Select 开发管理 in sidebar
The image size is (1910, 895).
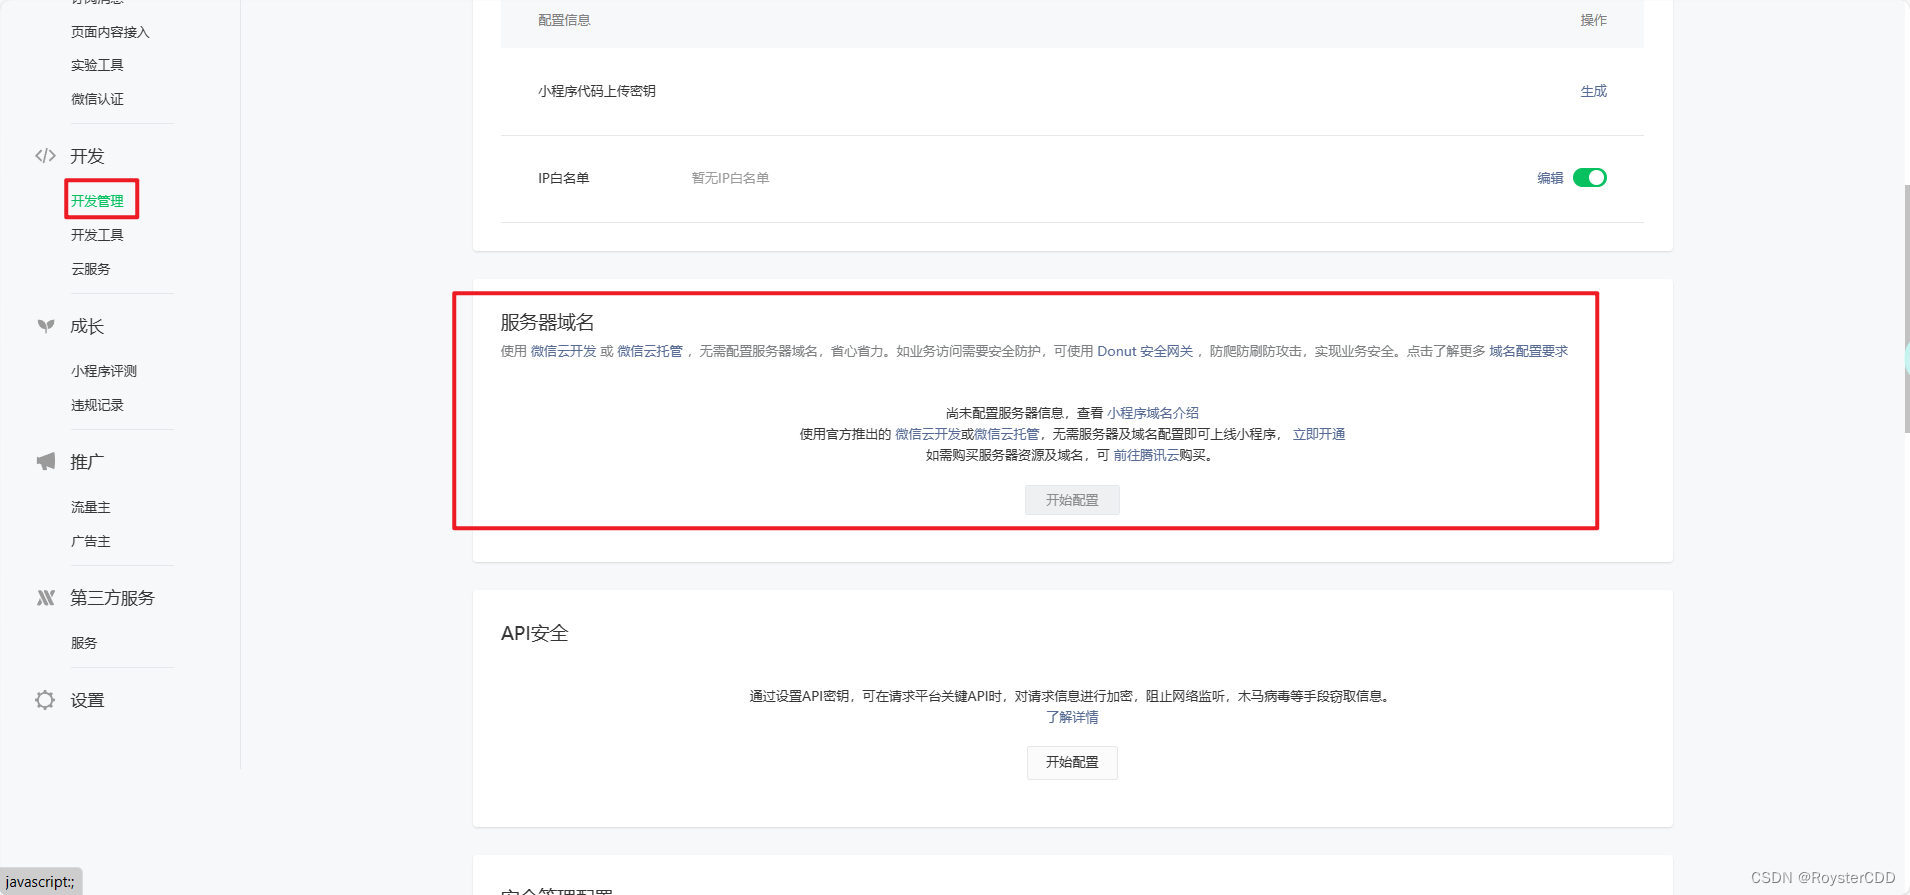[x=97, y=201]
